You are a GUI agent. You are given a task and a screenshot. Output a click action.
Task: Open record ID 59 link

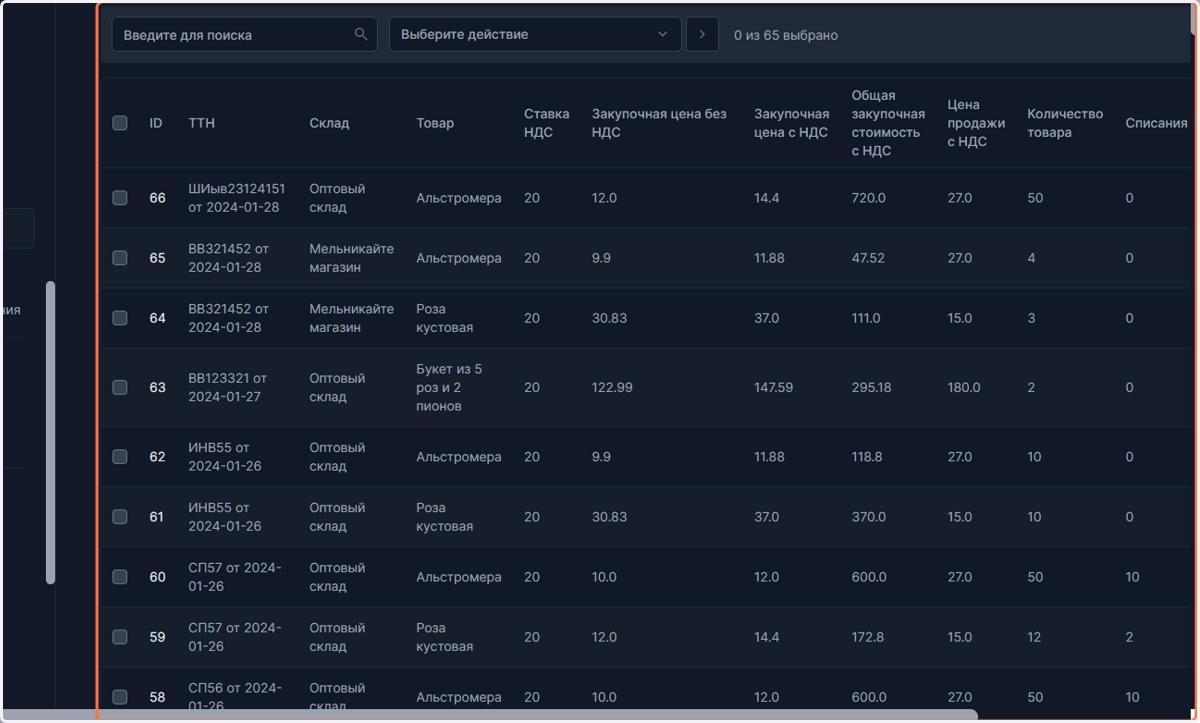coord(158,637)
